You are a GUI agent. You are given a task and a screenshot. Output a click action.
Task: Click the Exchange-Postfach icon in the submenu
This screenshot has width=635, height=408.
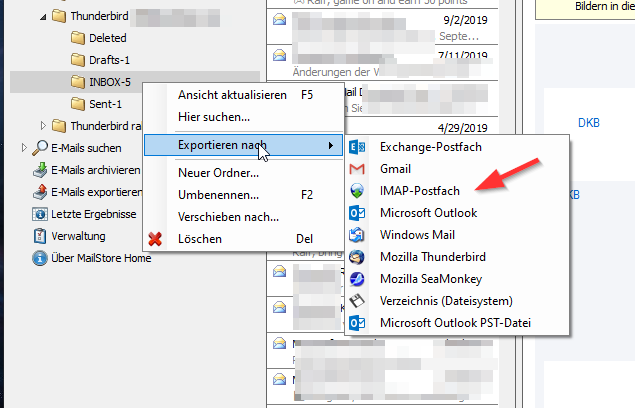(357, 147)
